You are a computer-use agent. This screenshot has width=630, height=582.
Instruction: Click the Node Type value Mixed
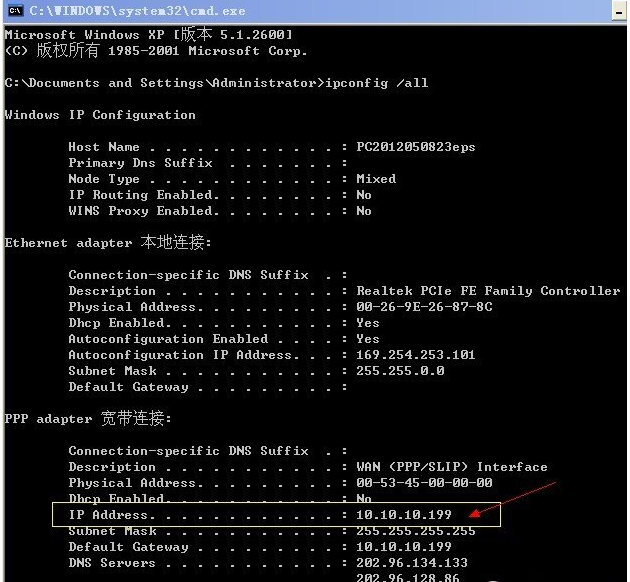coord(376,179)
